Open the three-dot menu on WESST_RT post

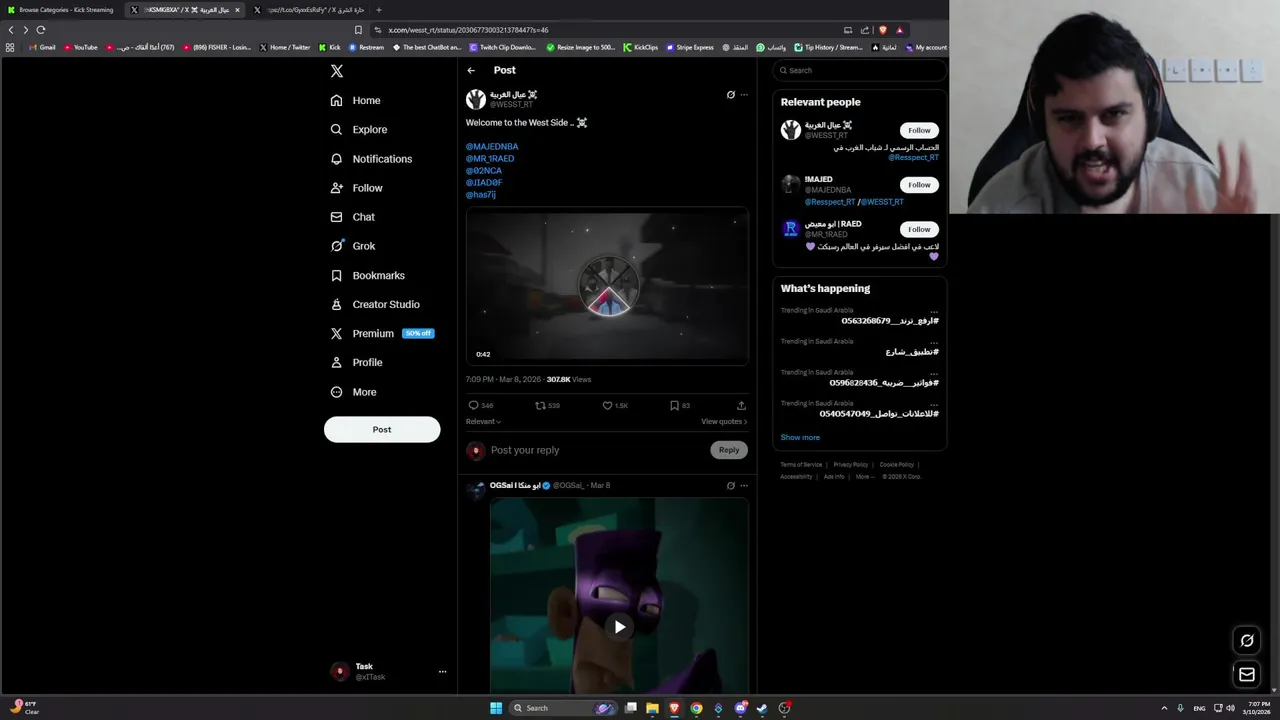tap(744, 95)
